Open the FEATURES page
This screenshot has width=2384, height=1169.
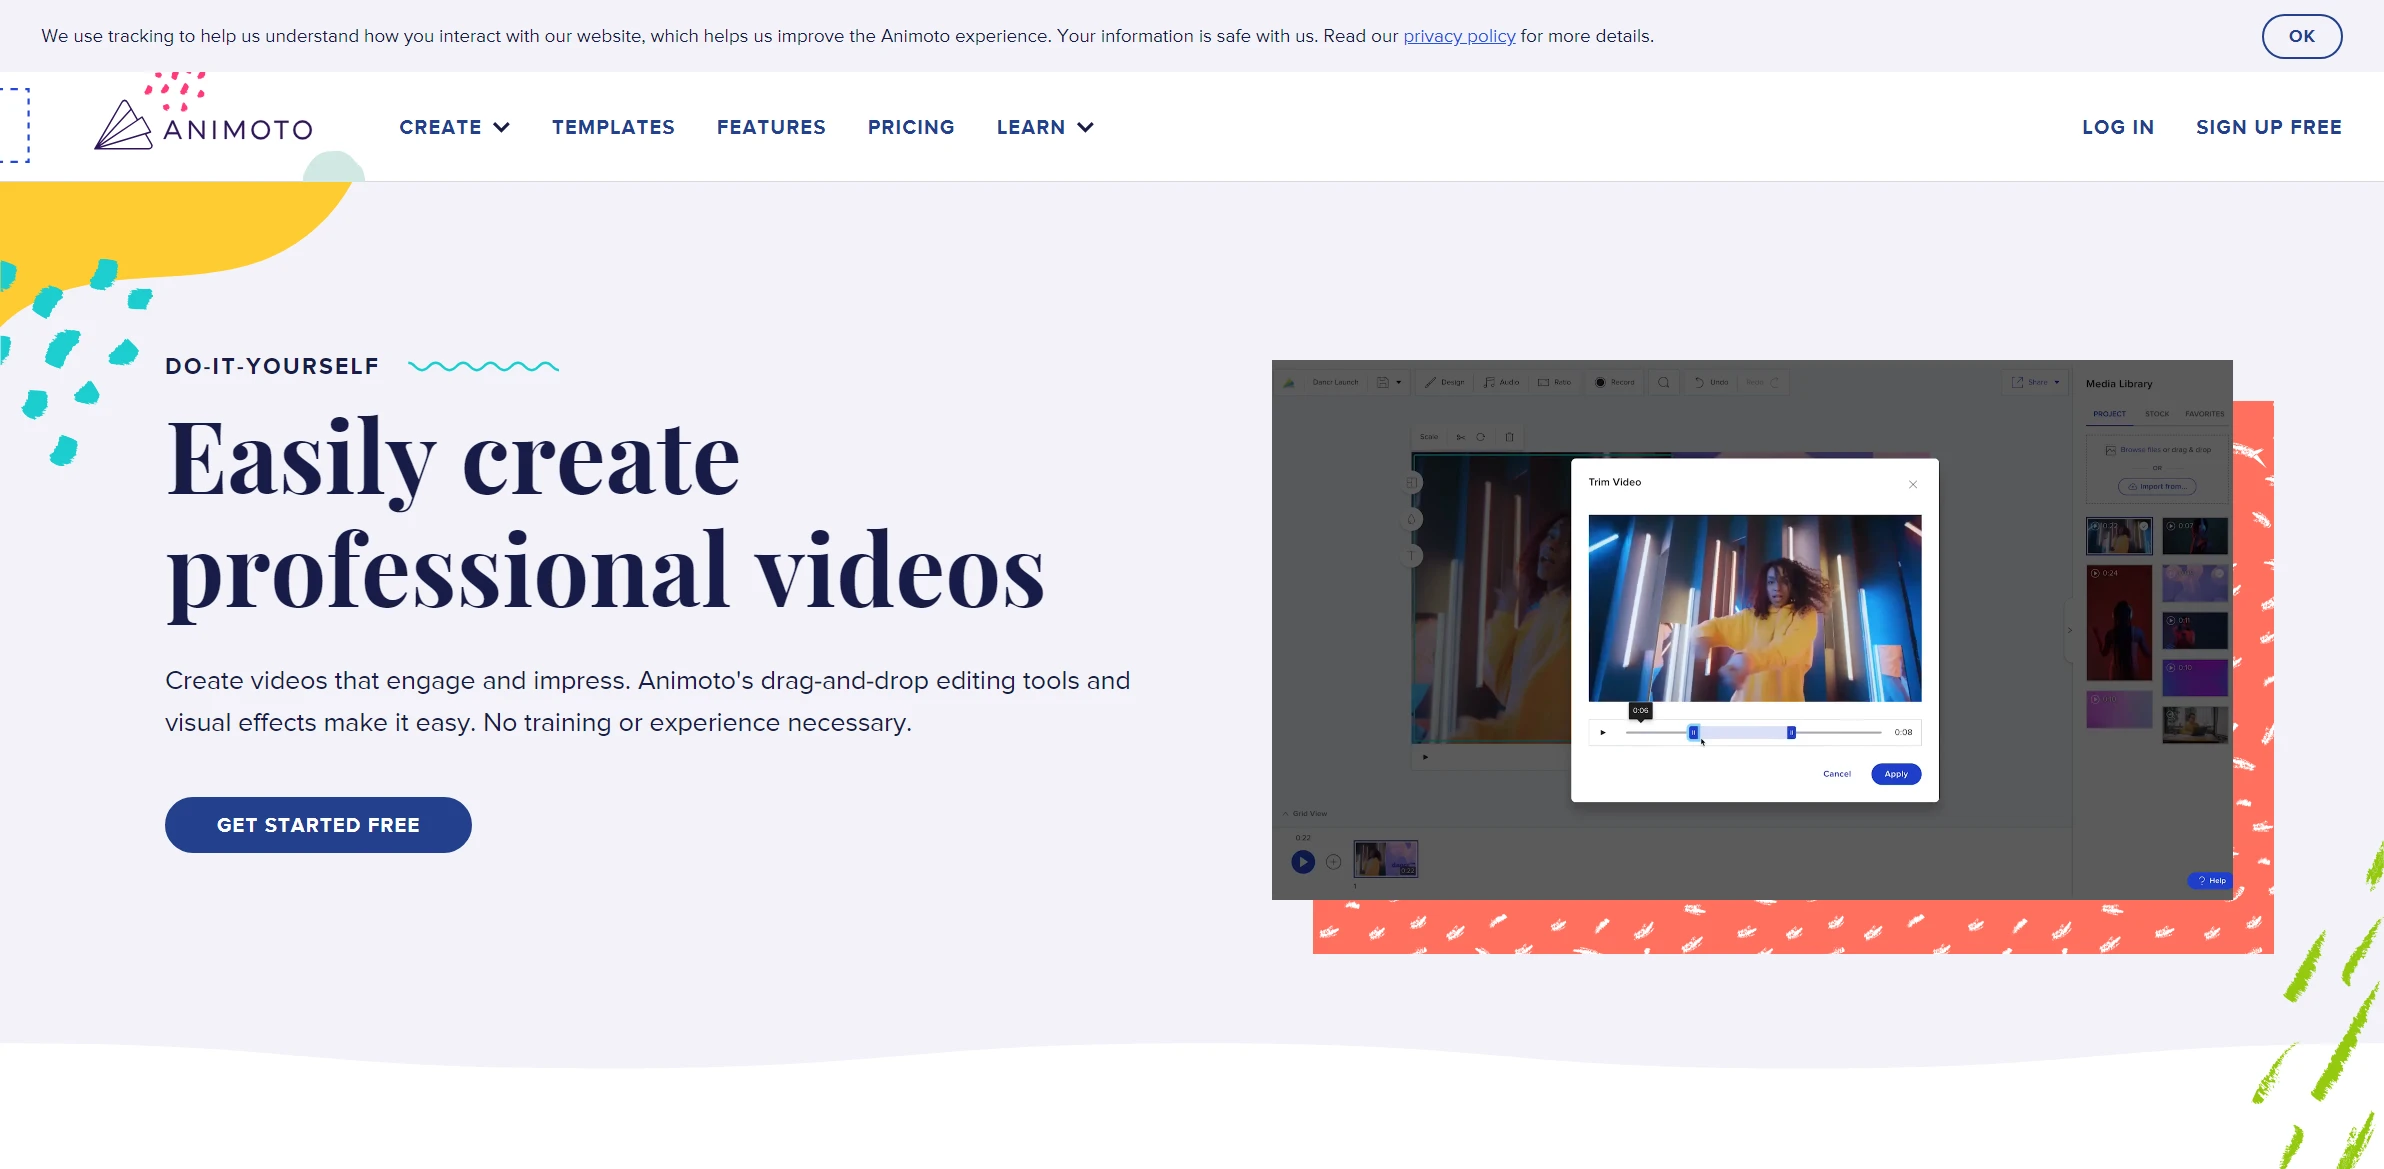771,127
